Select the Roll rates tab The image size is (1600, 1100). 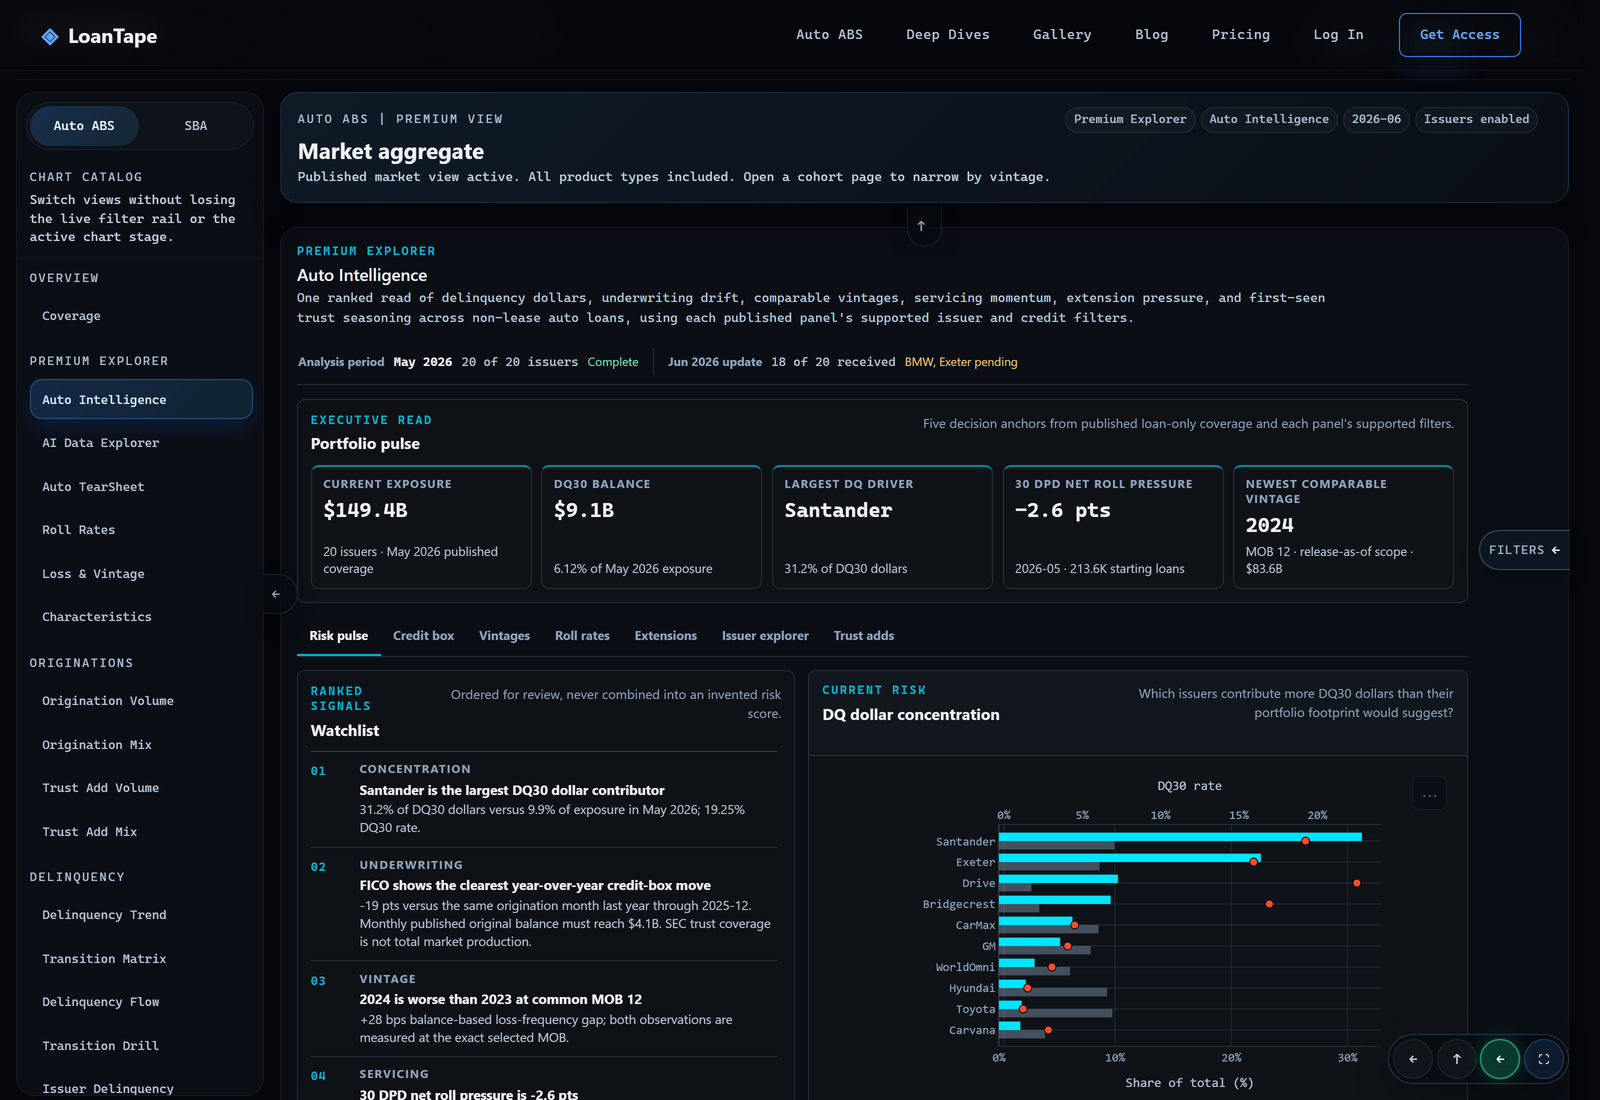(x=582, y=636)
